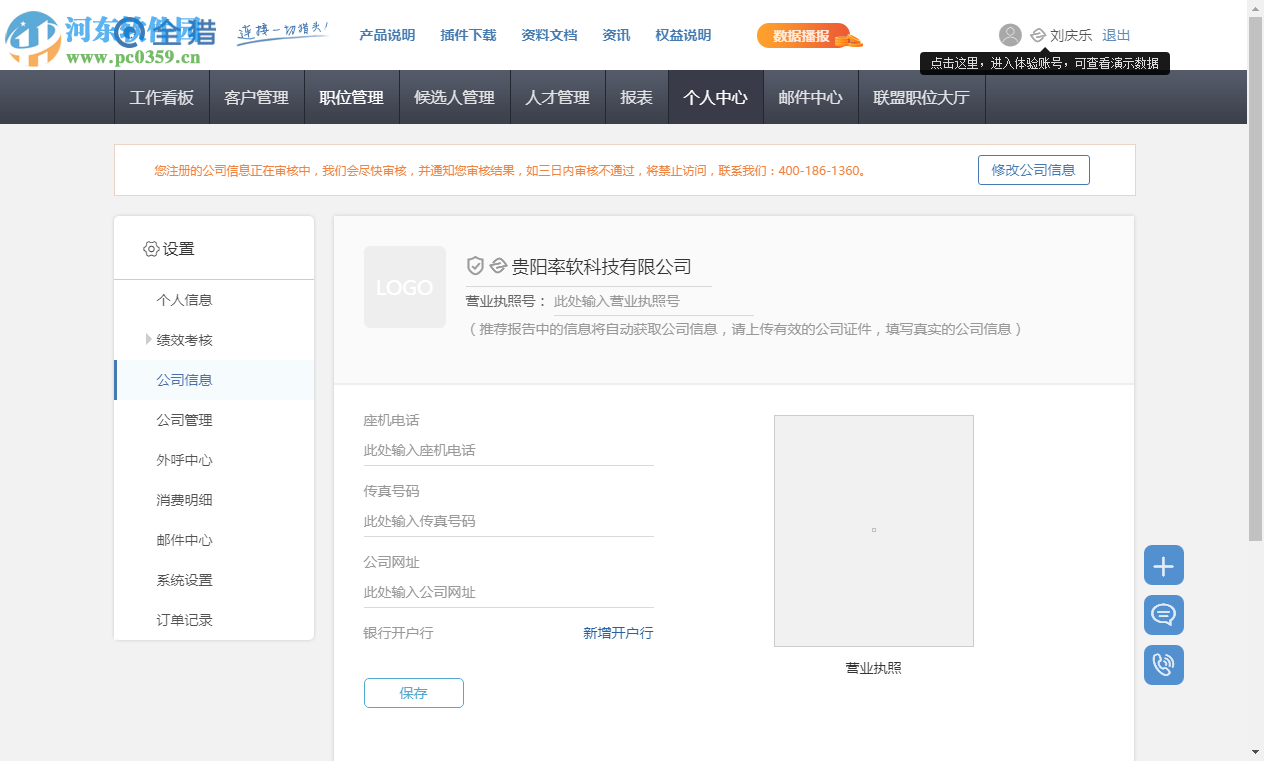Screen dimensions: 1264x761
Task: Select 外呼中心 in the sidebar
Action: coord(214,460)
